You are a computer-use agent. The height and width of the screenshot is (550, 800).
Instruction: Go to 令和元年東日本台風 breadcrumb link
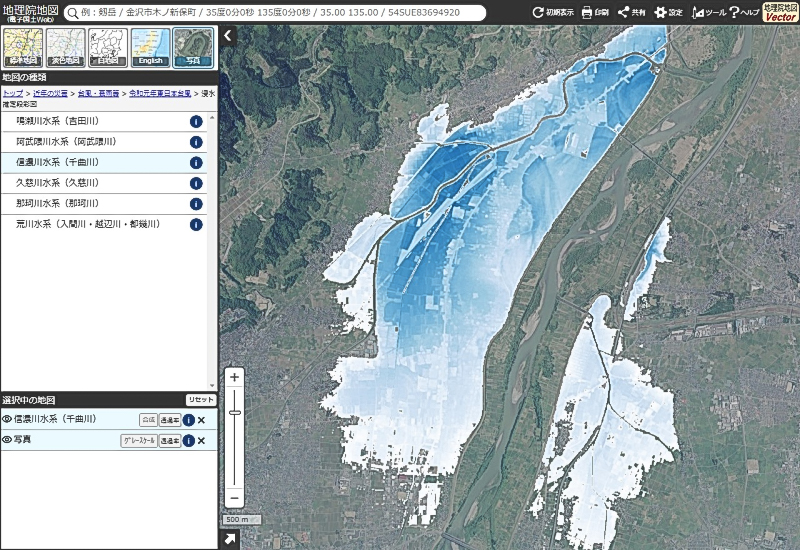click(x=160, y=93)
